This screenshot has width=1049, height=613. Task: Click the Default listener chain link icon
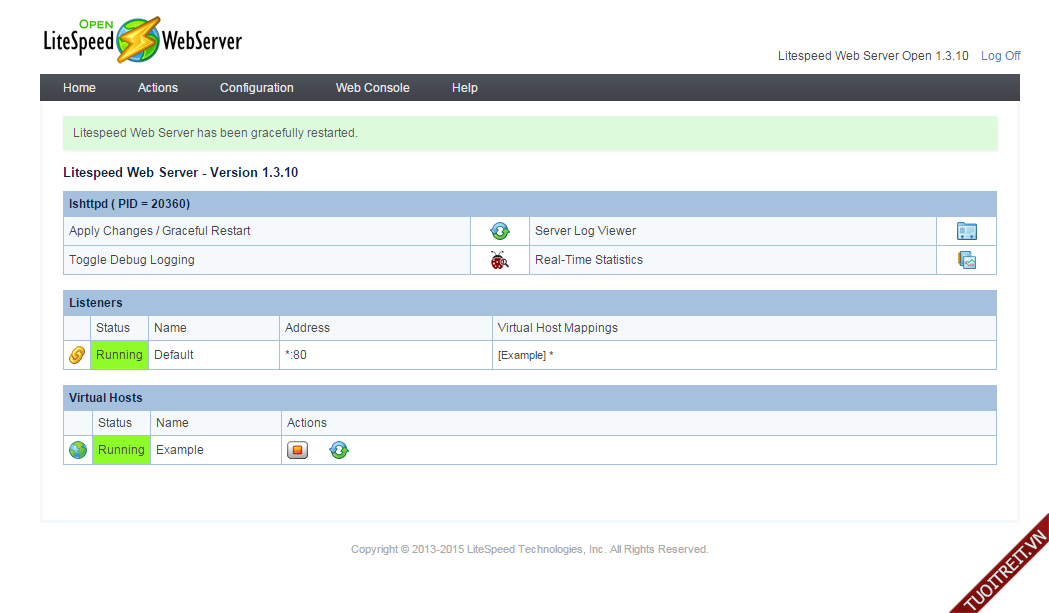pyautogui.click(x=77, y=355)
